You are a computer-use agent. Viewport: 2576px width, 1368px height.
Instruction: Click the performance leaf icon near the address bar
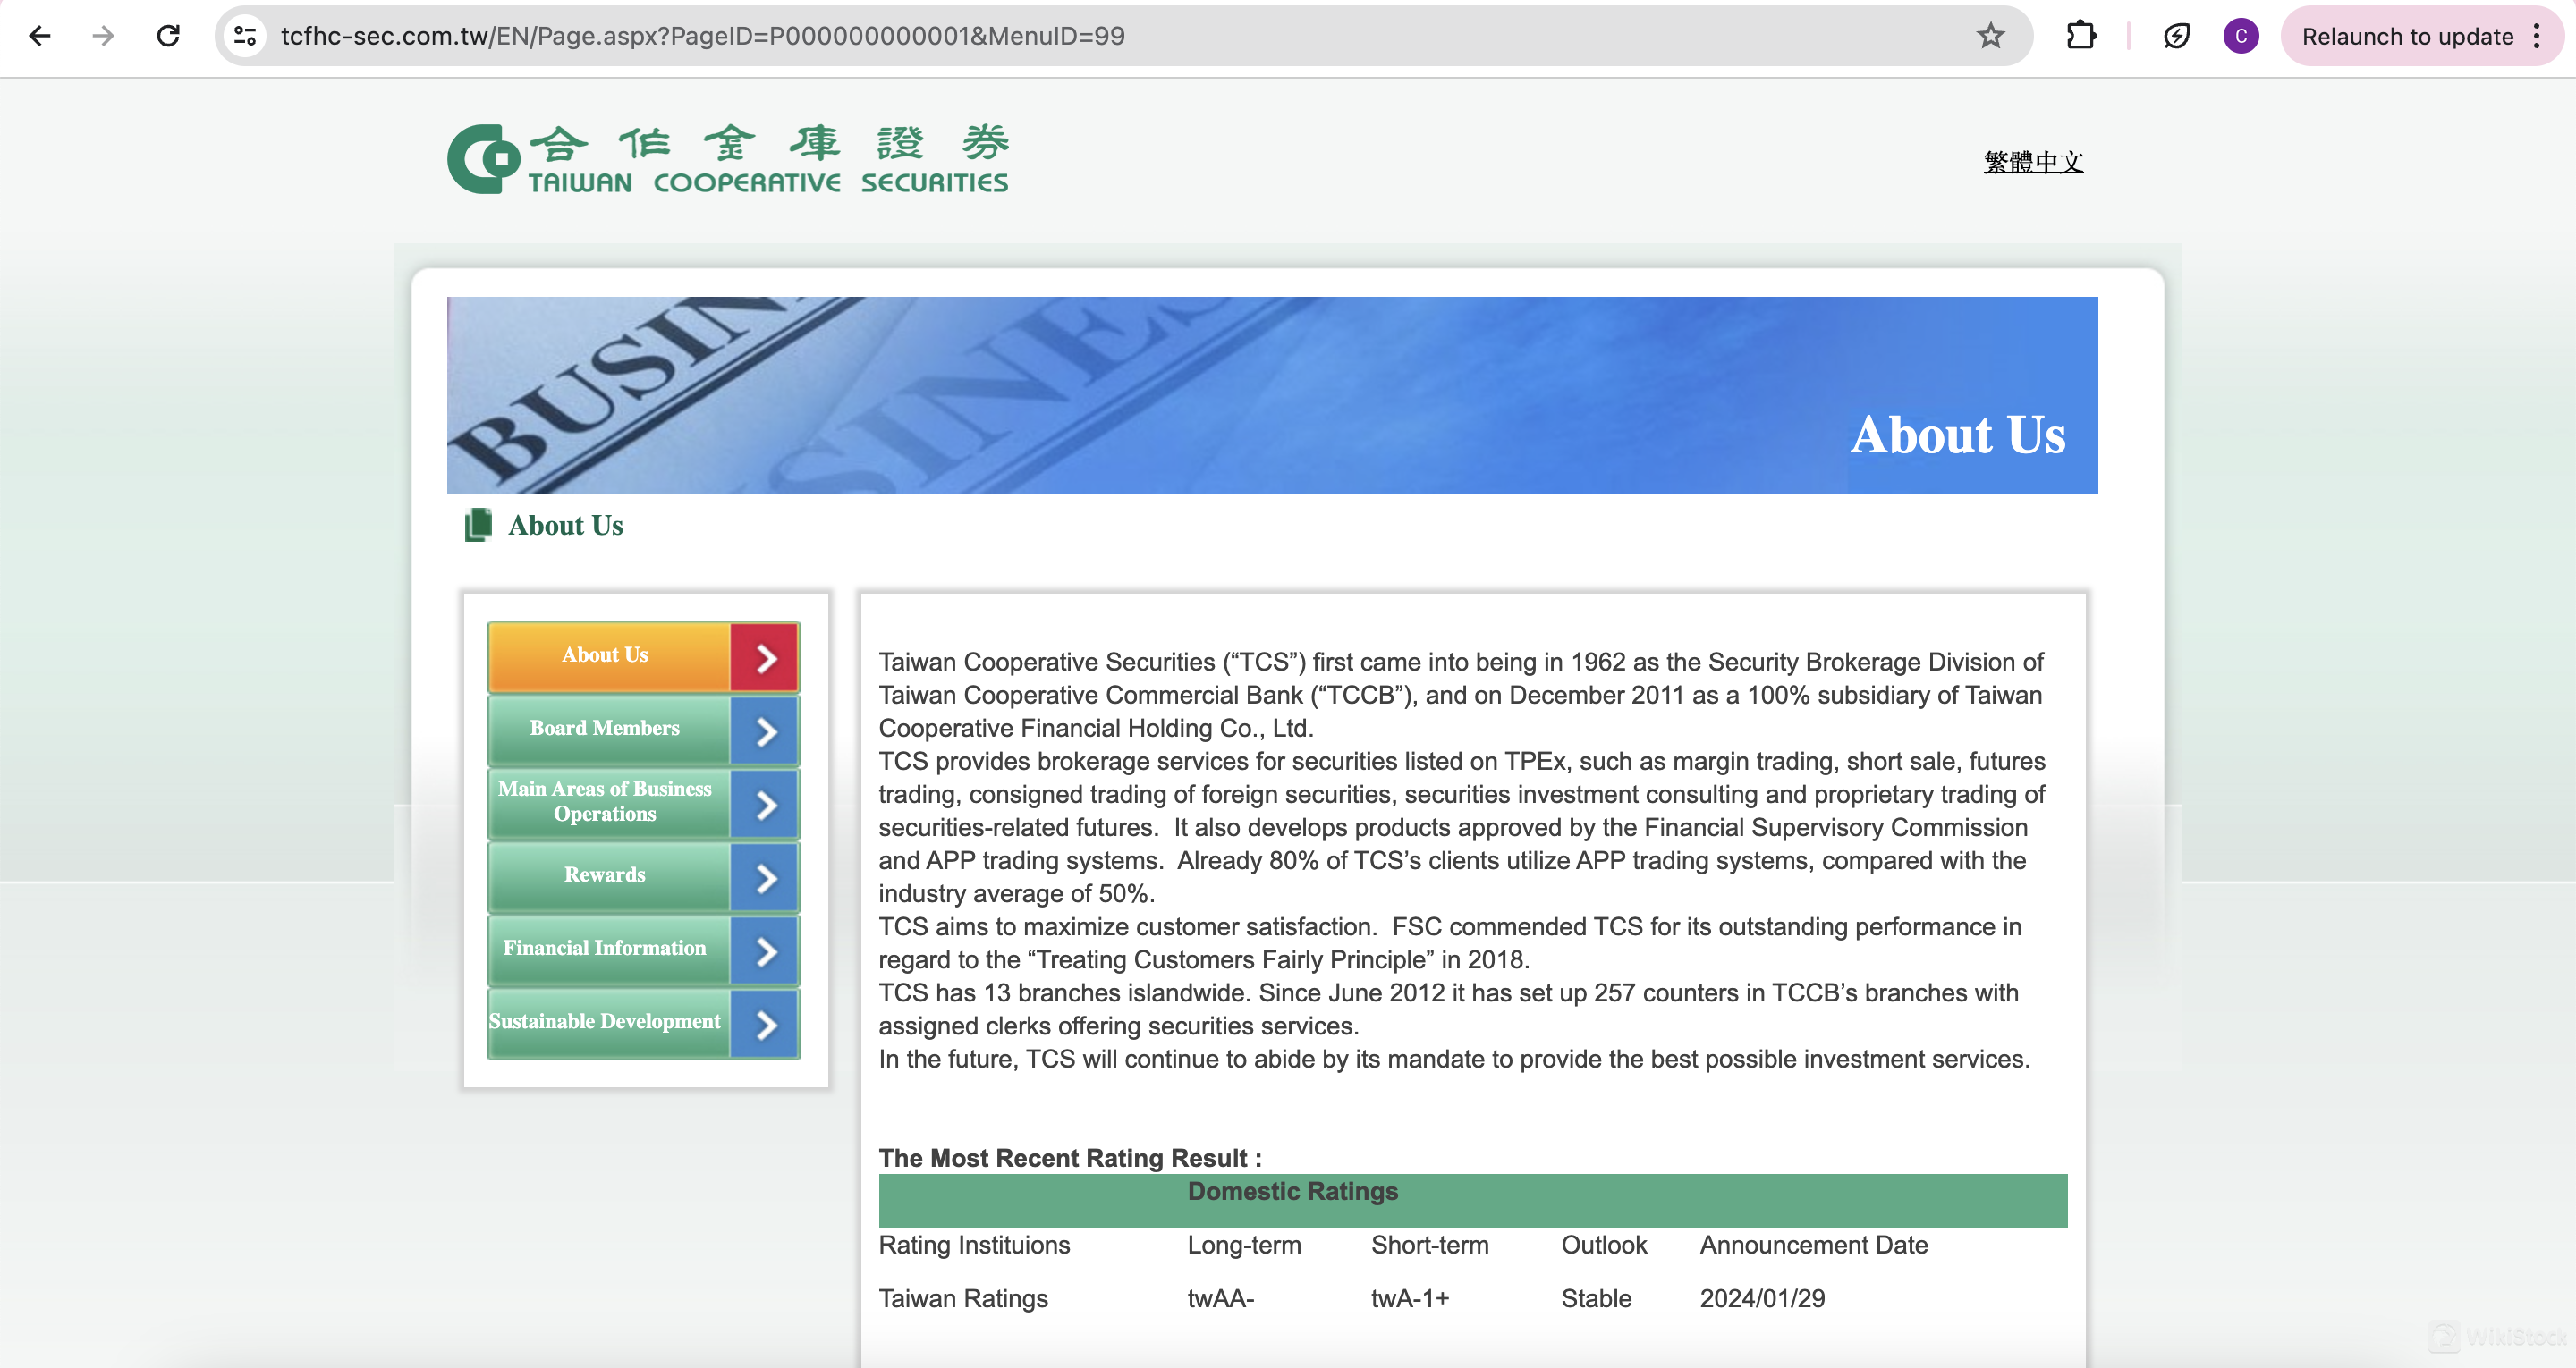2176,36
